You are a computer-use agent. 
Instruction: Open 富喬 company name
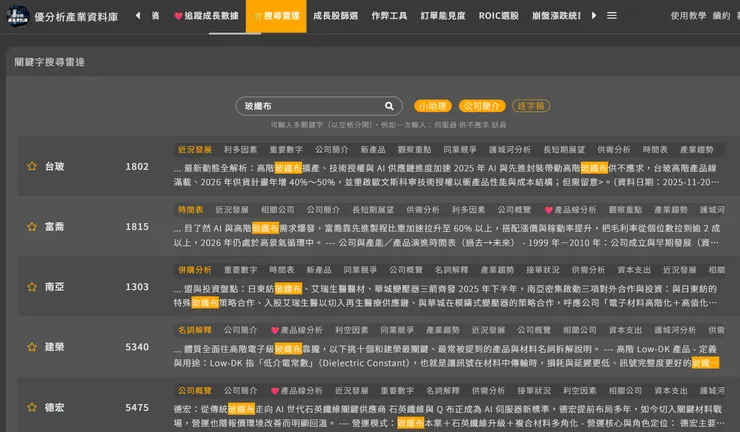pyautogui.click(x=54, y=227)
